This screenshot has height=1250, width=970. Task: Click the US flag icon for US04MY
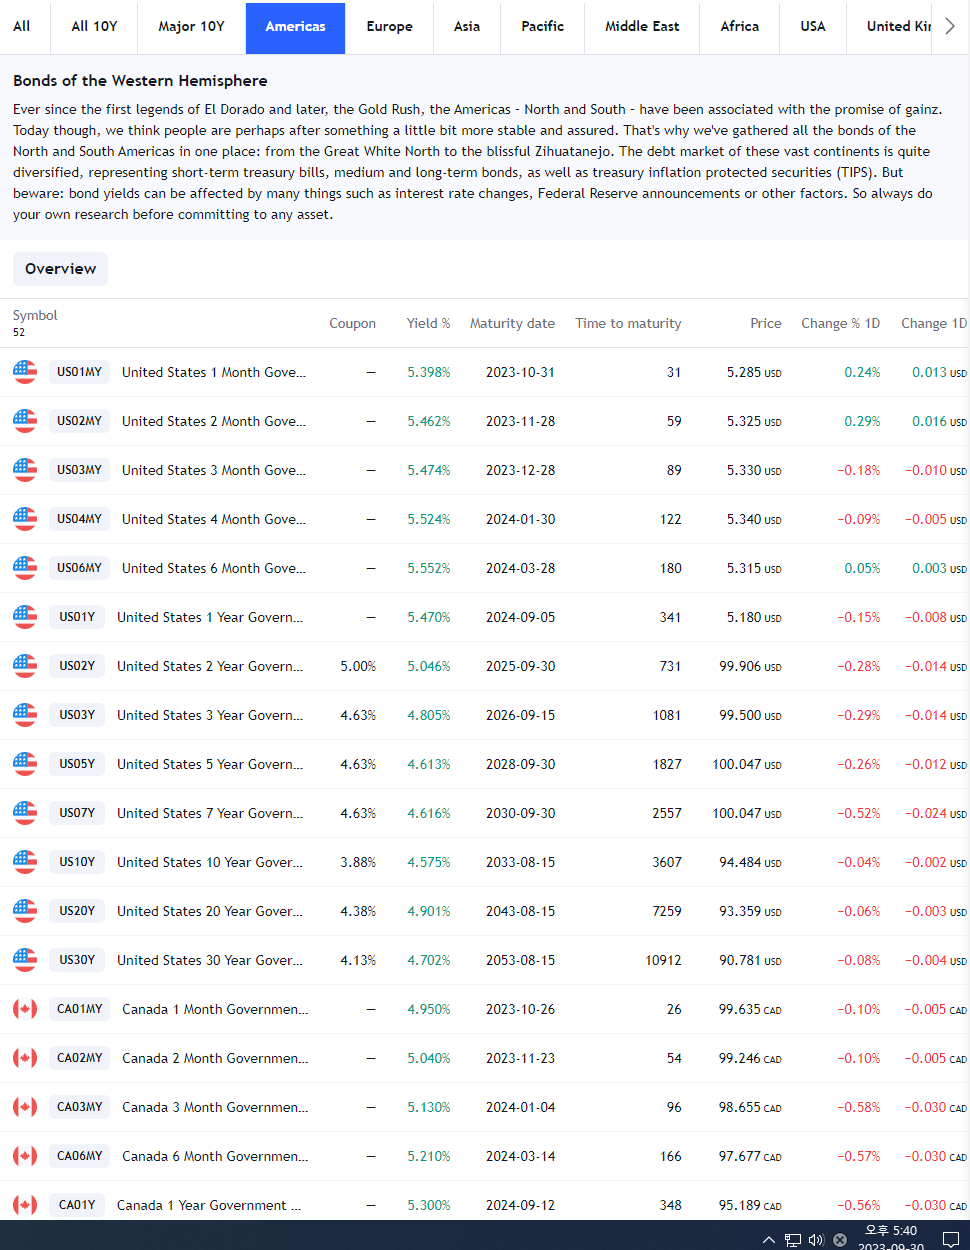coord(25,519)
